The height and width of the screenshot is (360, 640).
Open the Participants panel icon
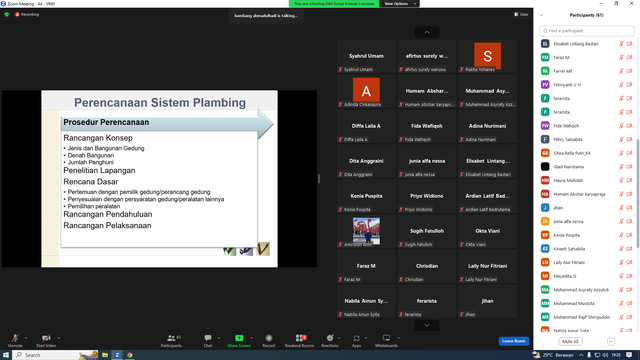(171, 338)
